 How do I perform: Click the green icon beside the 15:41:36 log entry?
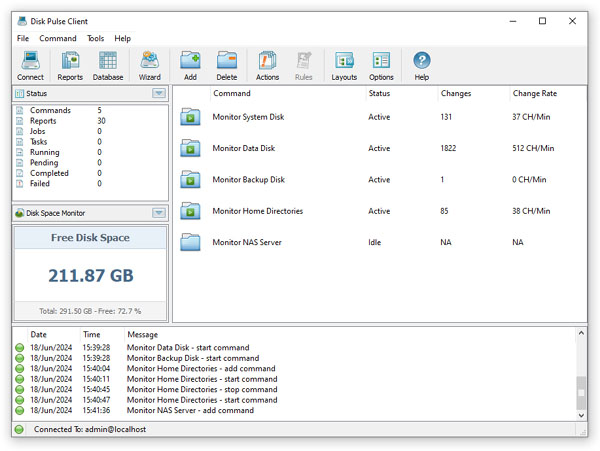(20, 410)
